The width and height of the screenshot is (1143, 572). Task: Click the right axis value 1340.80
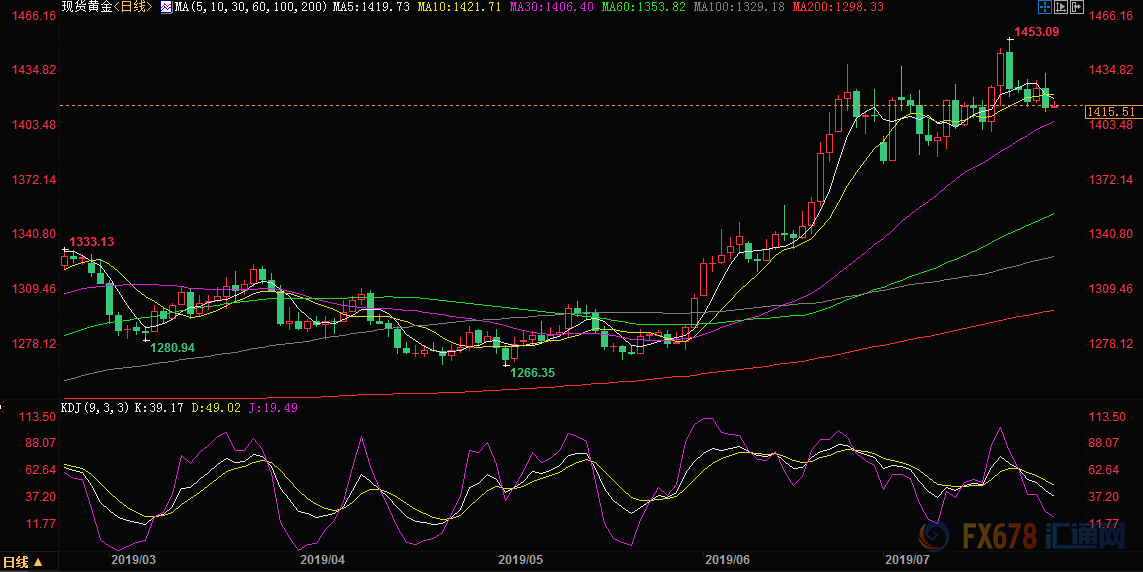1111,234
